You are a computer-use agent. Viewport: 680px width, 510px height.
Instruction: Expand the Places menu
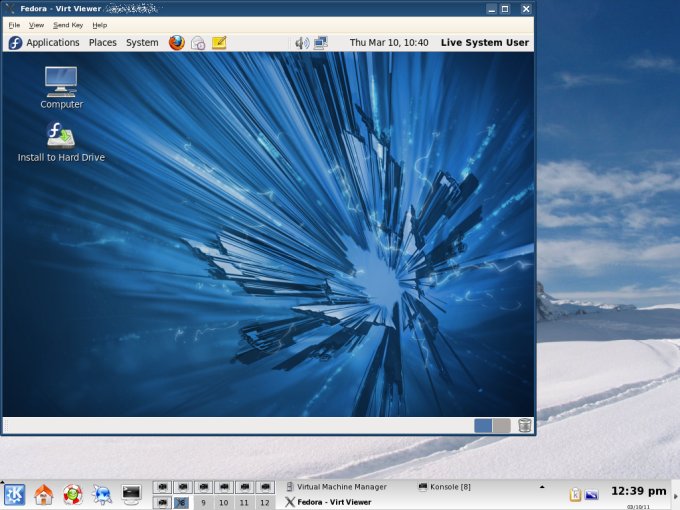tap(102, 43)
